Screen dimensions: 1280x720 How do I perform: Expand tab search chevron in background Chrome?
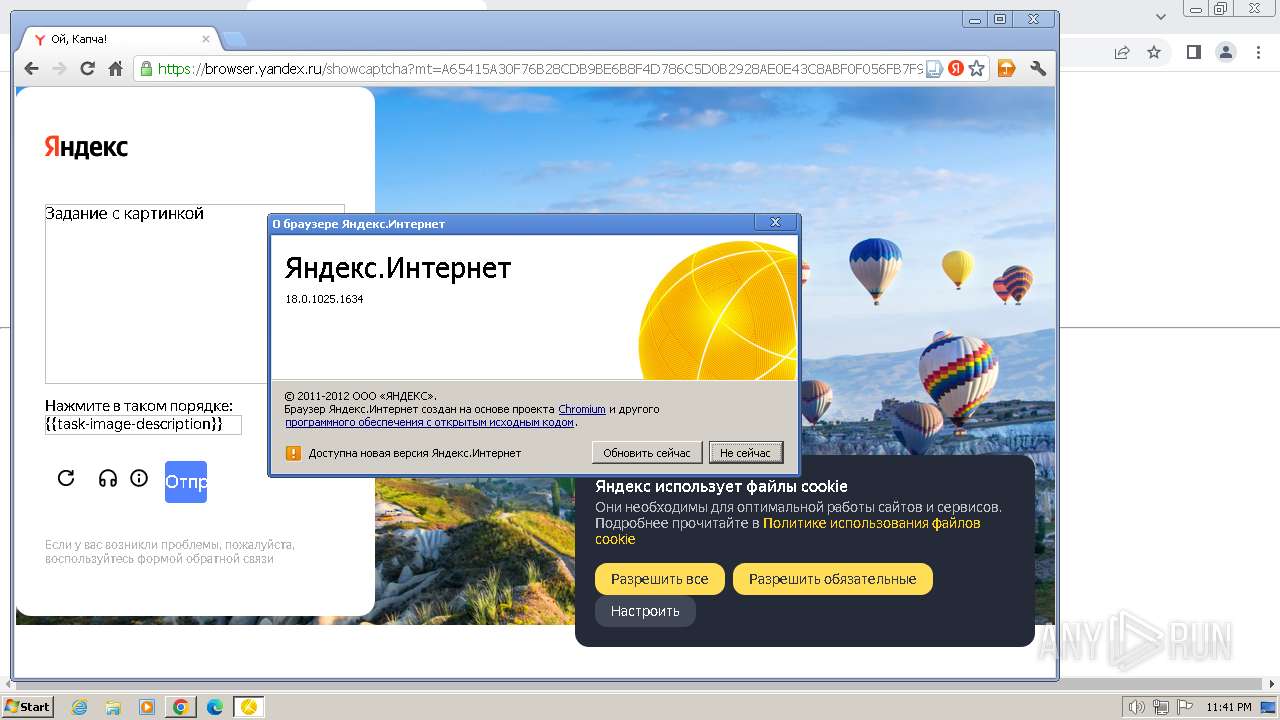click(1161, 17)
